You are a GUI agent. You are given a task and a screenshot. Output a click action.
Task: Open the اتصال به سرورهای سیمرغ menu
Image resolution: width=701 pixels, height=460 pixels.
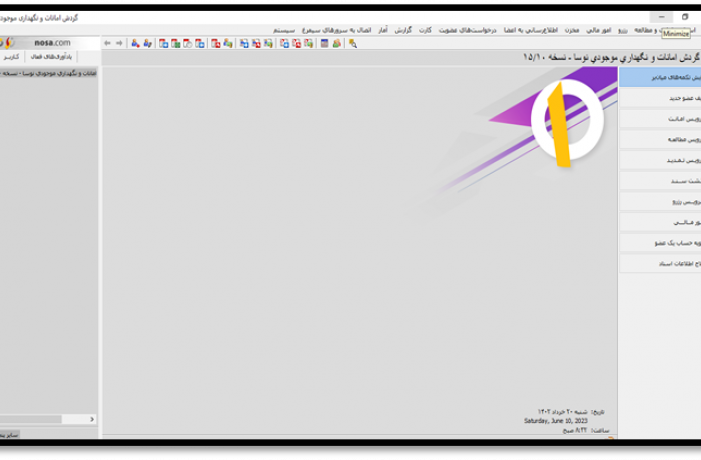[337, 30]
